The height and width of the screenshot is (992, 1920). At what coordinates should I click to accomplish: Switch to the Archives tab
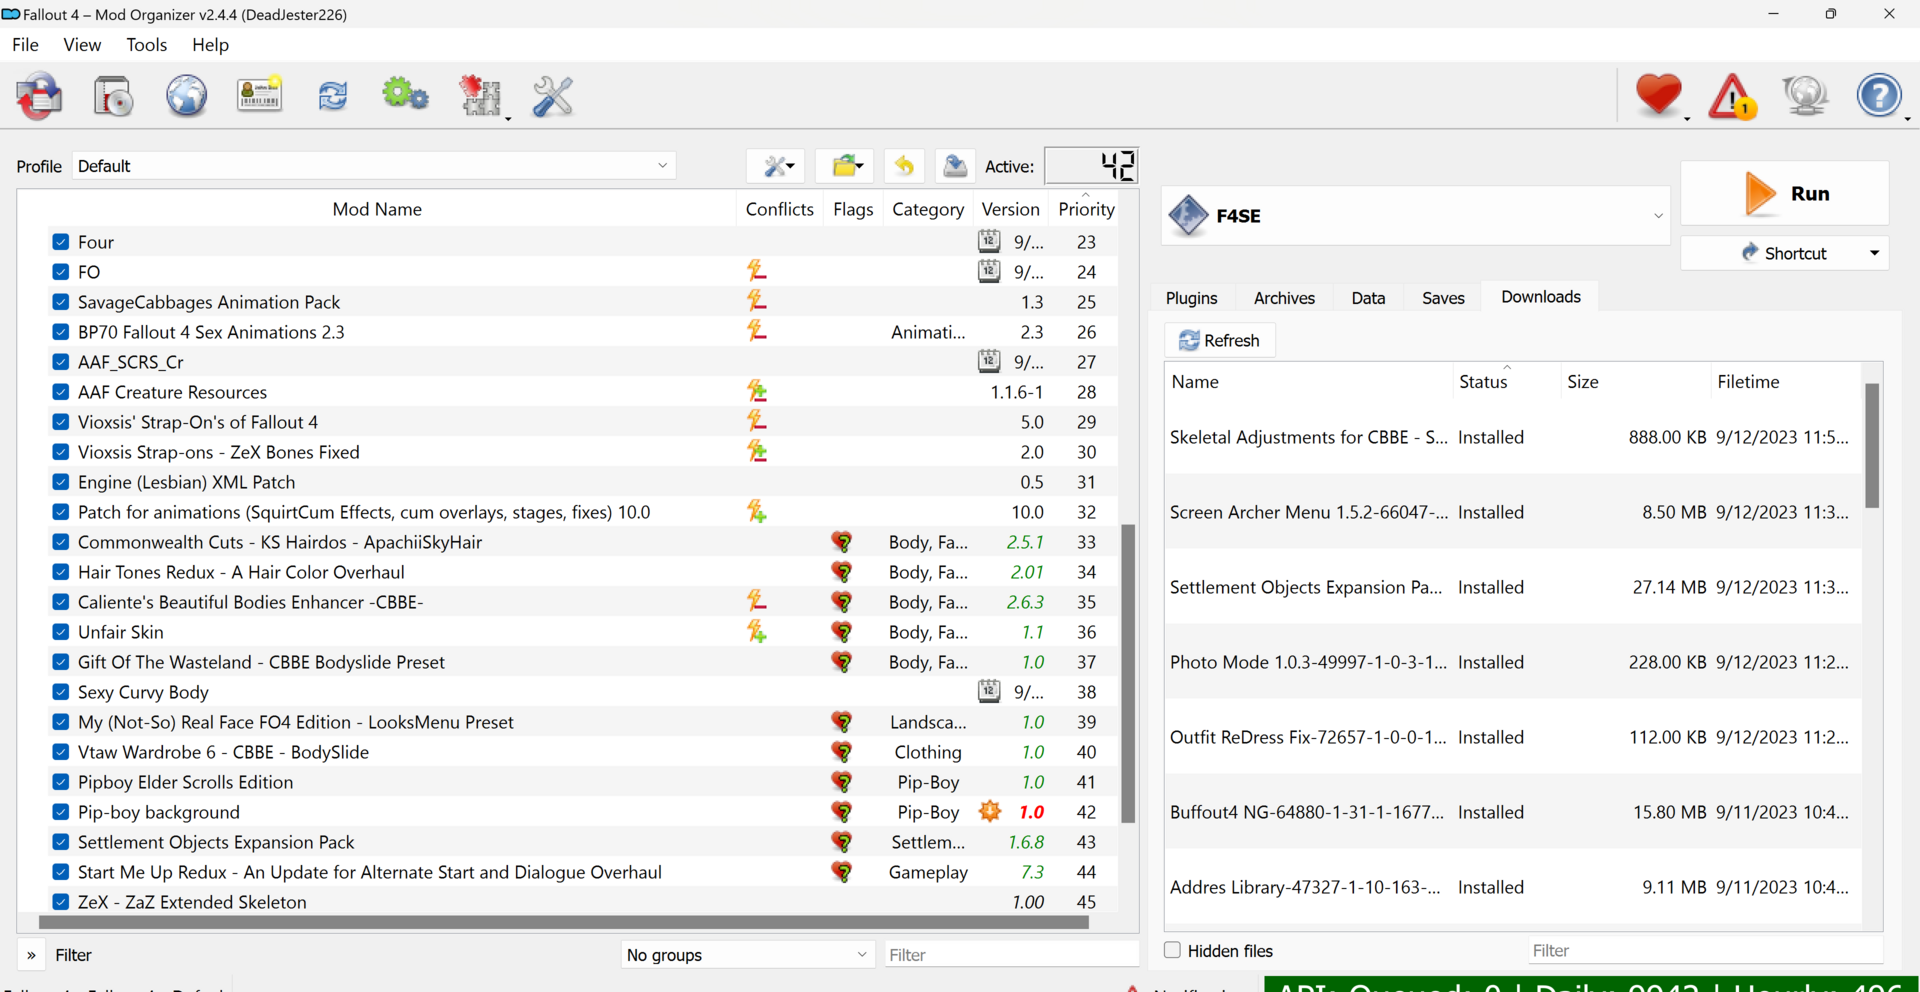coord(1284,298)
